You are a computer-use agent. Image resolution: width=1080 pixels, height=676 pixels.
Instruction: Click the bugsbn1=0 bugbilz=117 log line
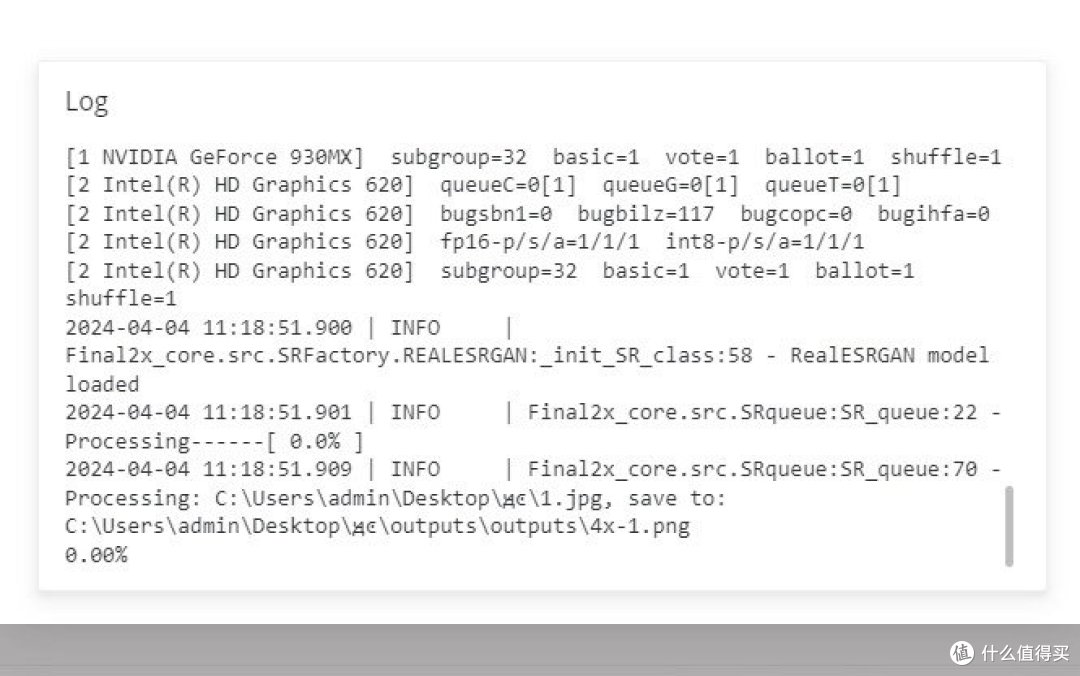coord(528,214)
